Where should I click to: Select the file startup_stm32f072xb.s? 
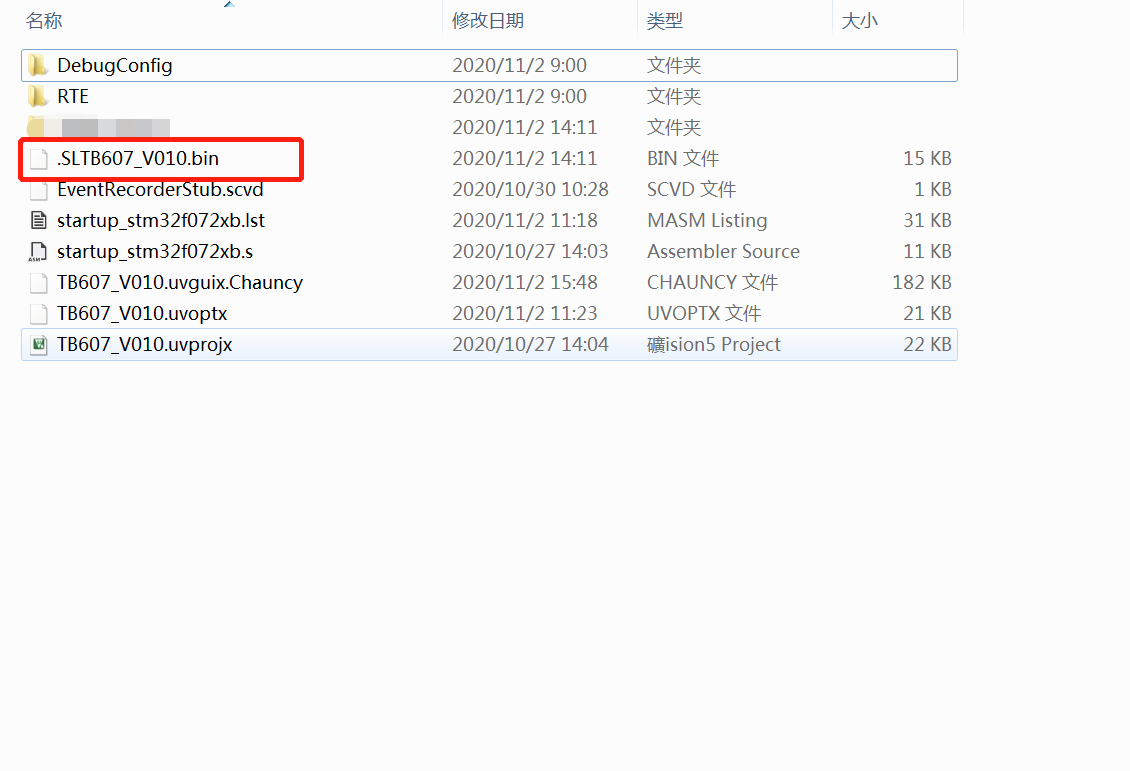(x=155, y=251)
